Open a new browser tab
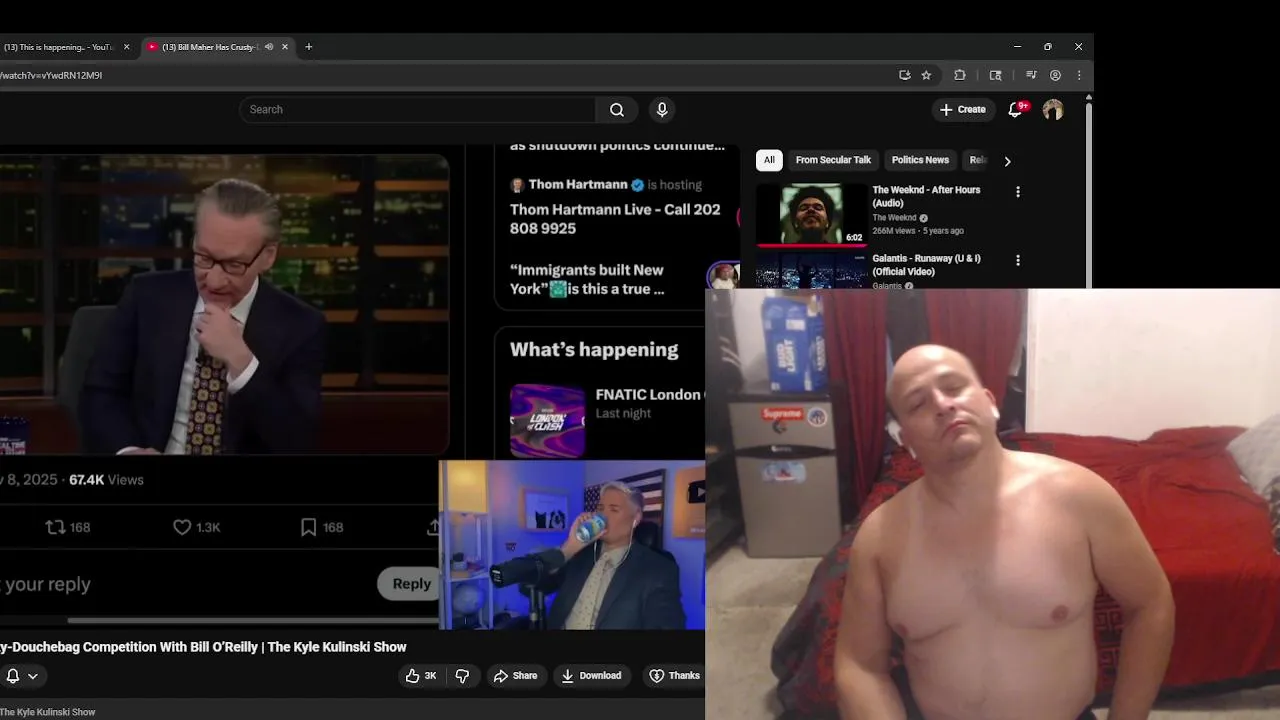This screenshot has height=720, width=1280. [x=309, y=47]
